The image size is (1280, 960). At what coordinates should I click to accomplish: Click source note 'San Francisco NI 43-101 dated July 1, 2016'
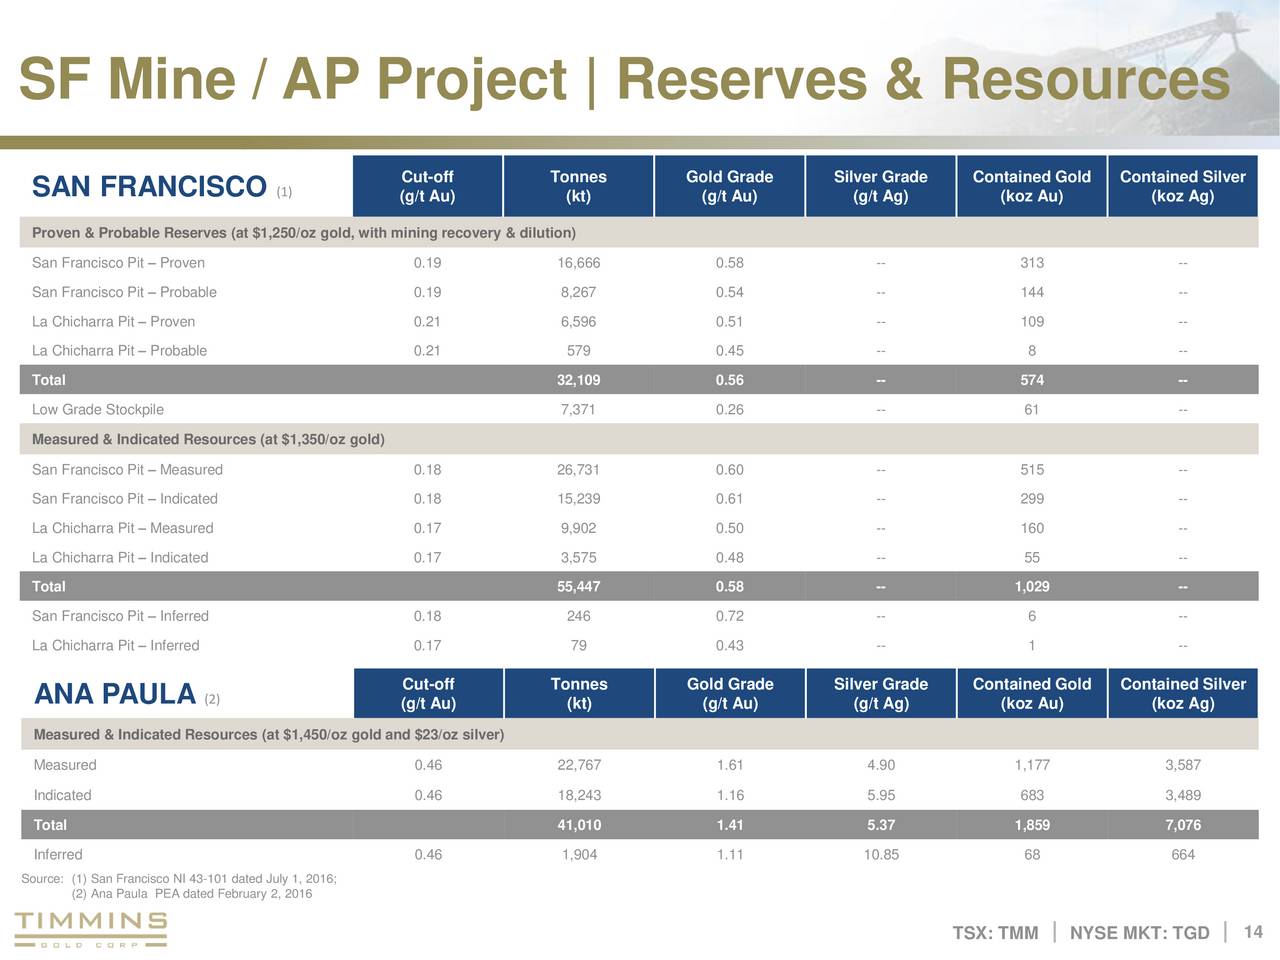coord(212,880)
